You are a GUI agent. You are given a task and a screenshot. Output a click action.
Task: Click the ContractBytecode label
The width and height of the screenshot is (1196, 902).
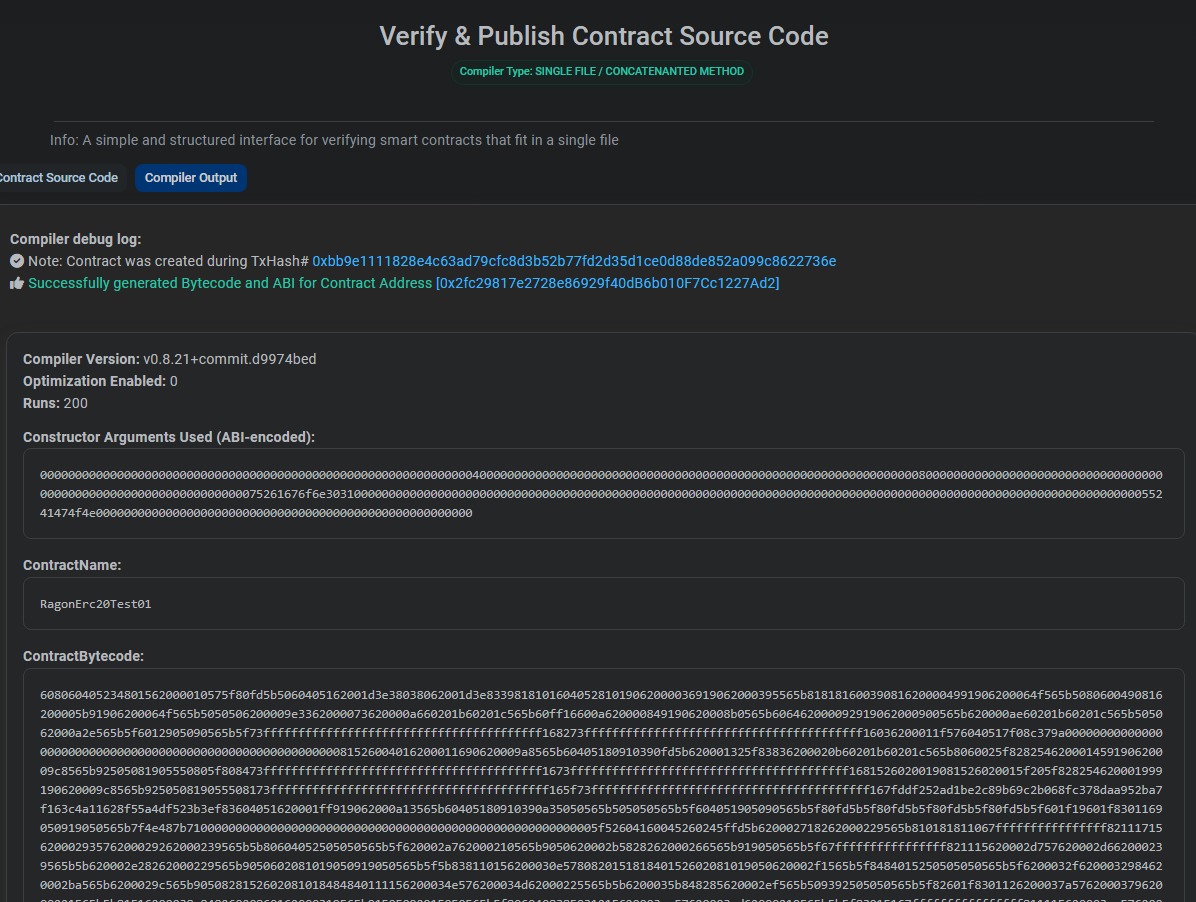click(83, 656)
